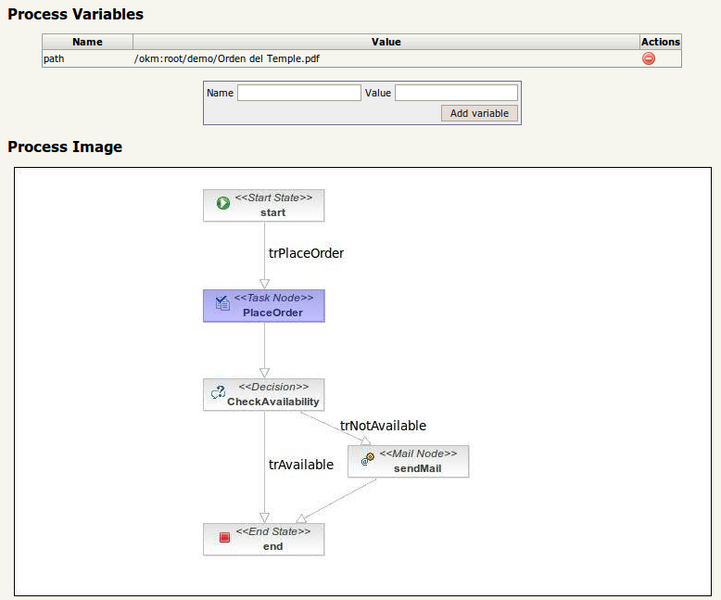Click the Name column header

[87, 42]
